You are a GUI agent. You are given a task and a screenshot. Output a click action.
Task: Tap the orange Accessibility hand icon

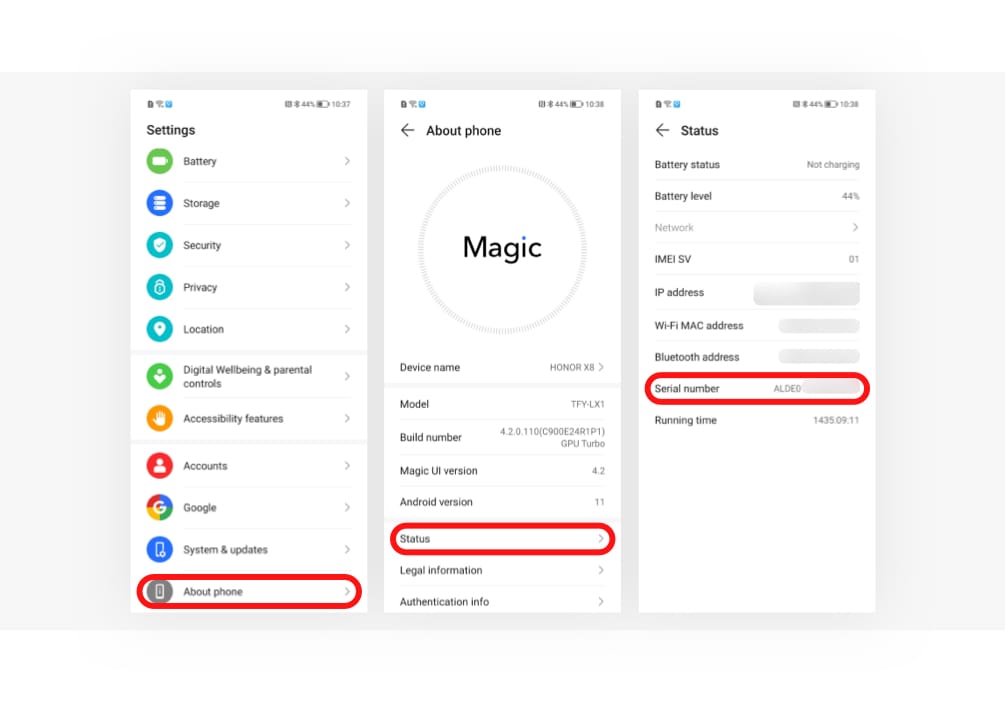point(159,418)
